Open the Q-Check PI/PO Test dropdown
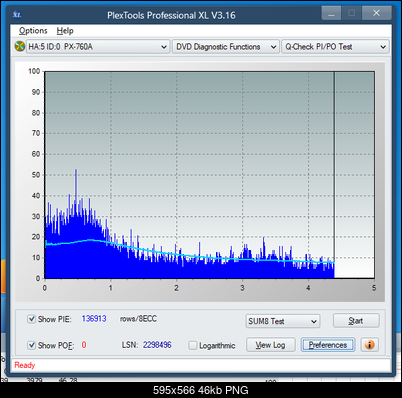 pyautogui.click(x=335, y=47)
